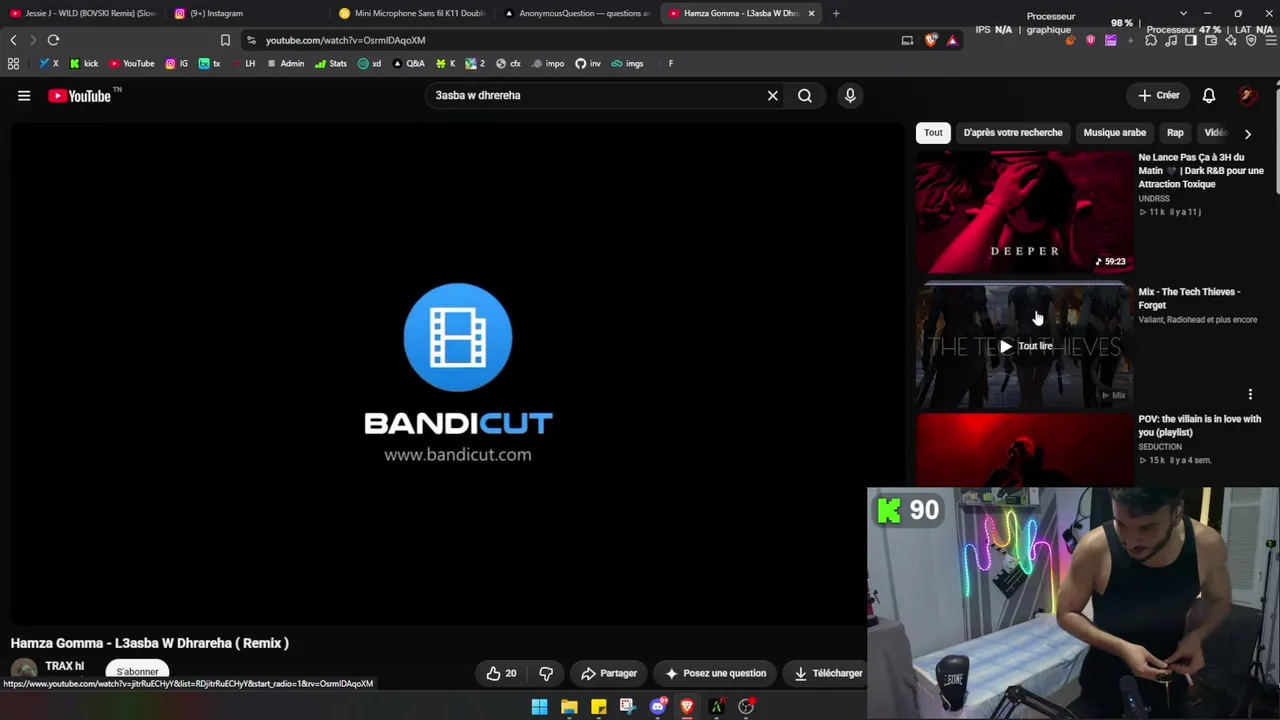Click the Créer button
This screenshot has width=1280, height=720.
(x=1159, y=96)
